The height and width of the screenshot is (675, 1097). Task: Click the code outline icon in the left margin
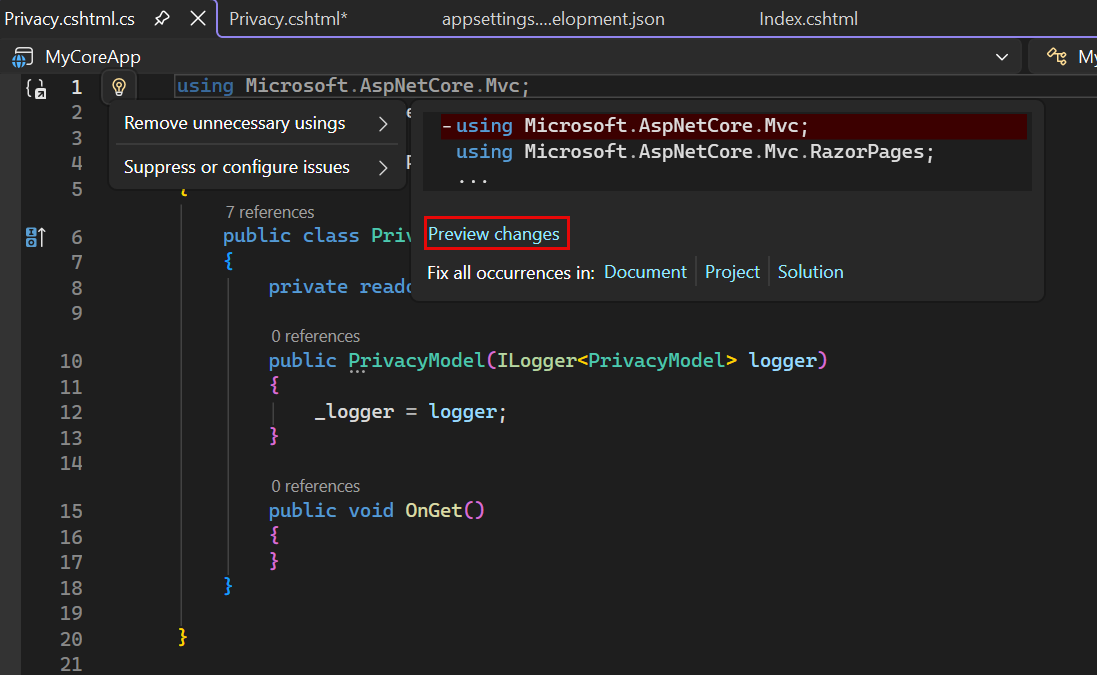[34, 88]
